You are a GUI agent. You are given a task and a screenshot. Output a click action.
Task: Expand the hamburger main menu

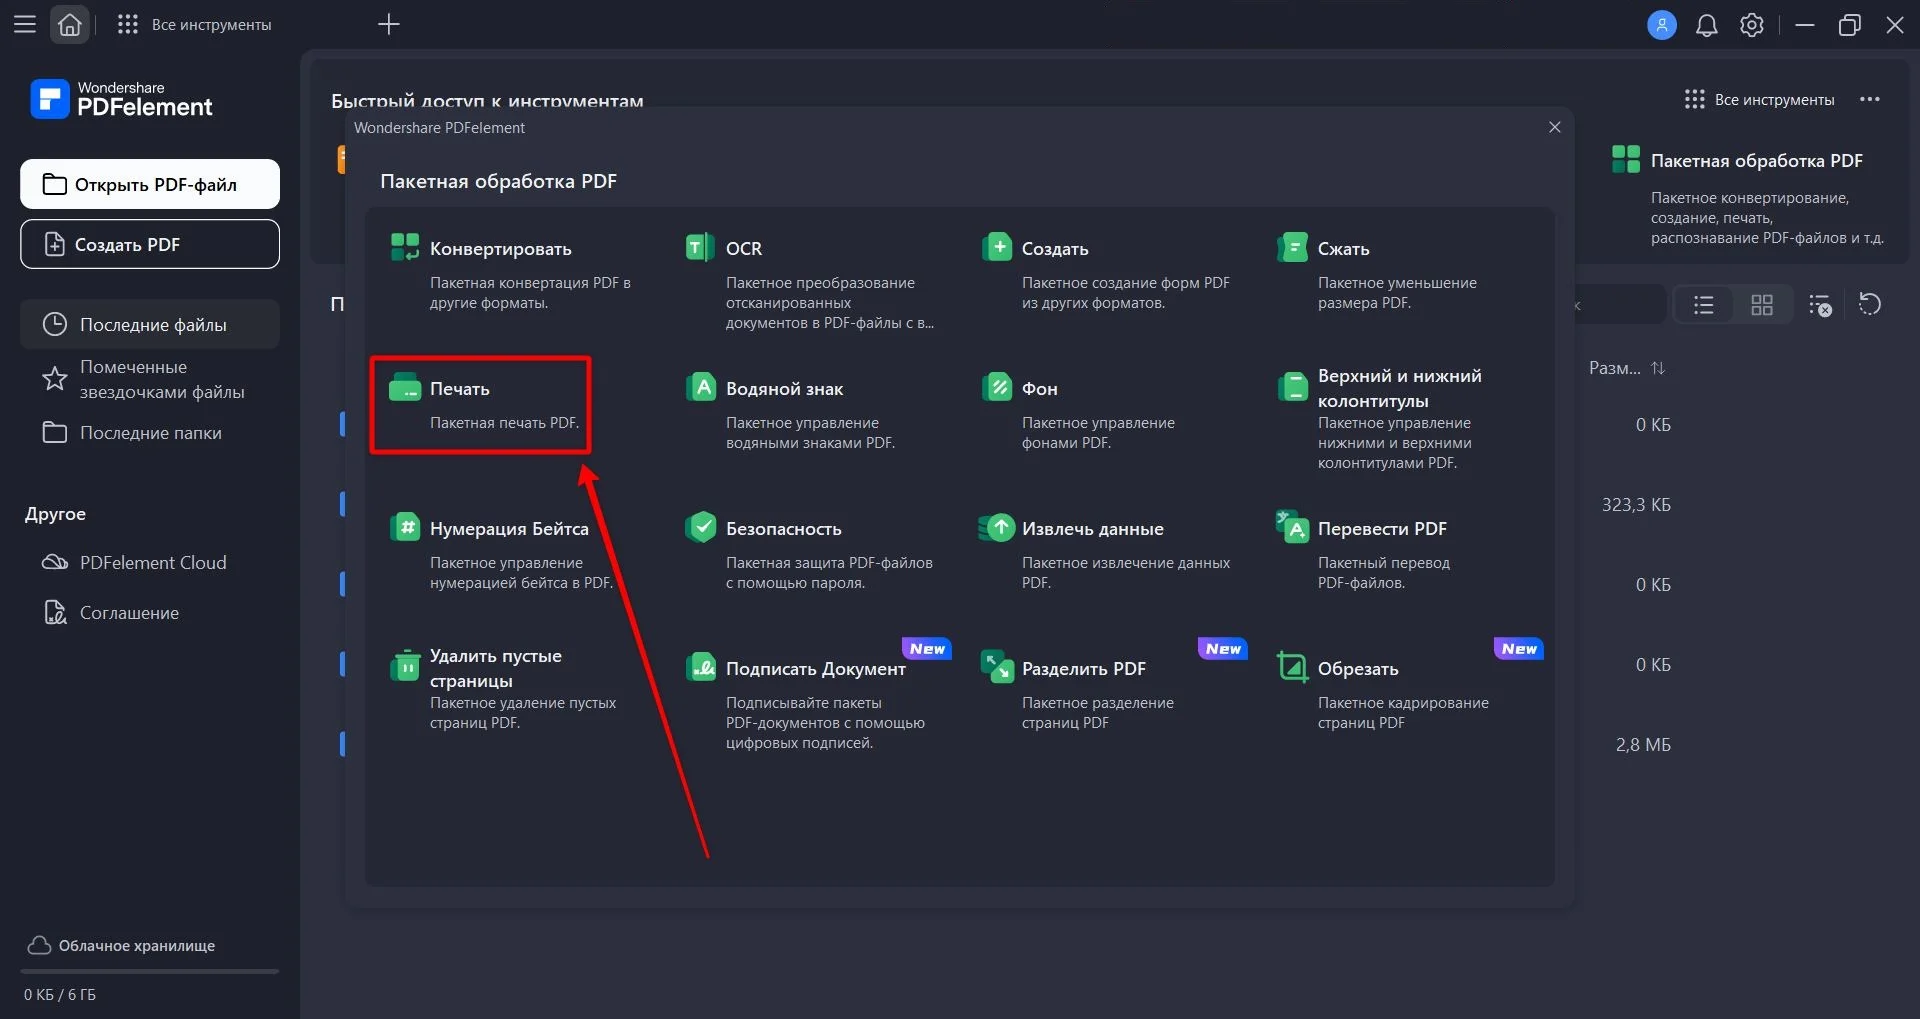click(25, 24)
